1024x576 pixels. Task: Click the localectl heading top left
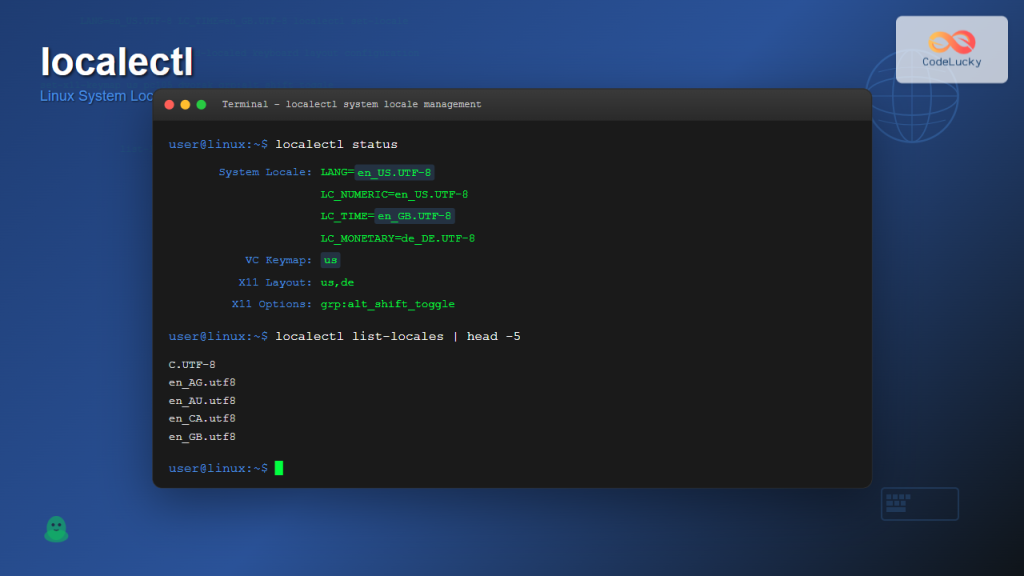click(x=116, y=62)
